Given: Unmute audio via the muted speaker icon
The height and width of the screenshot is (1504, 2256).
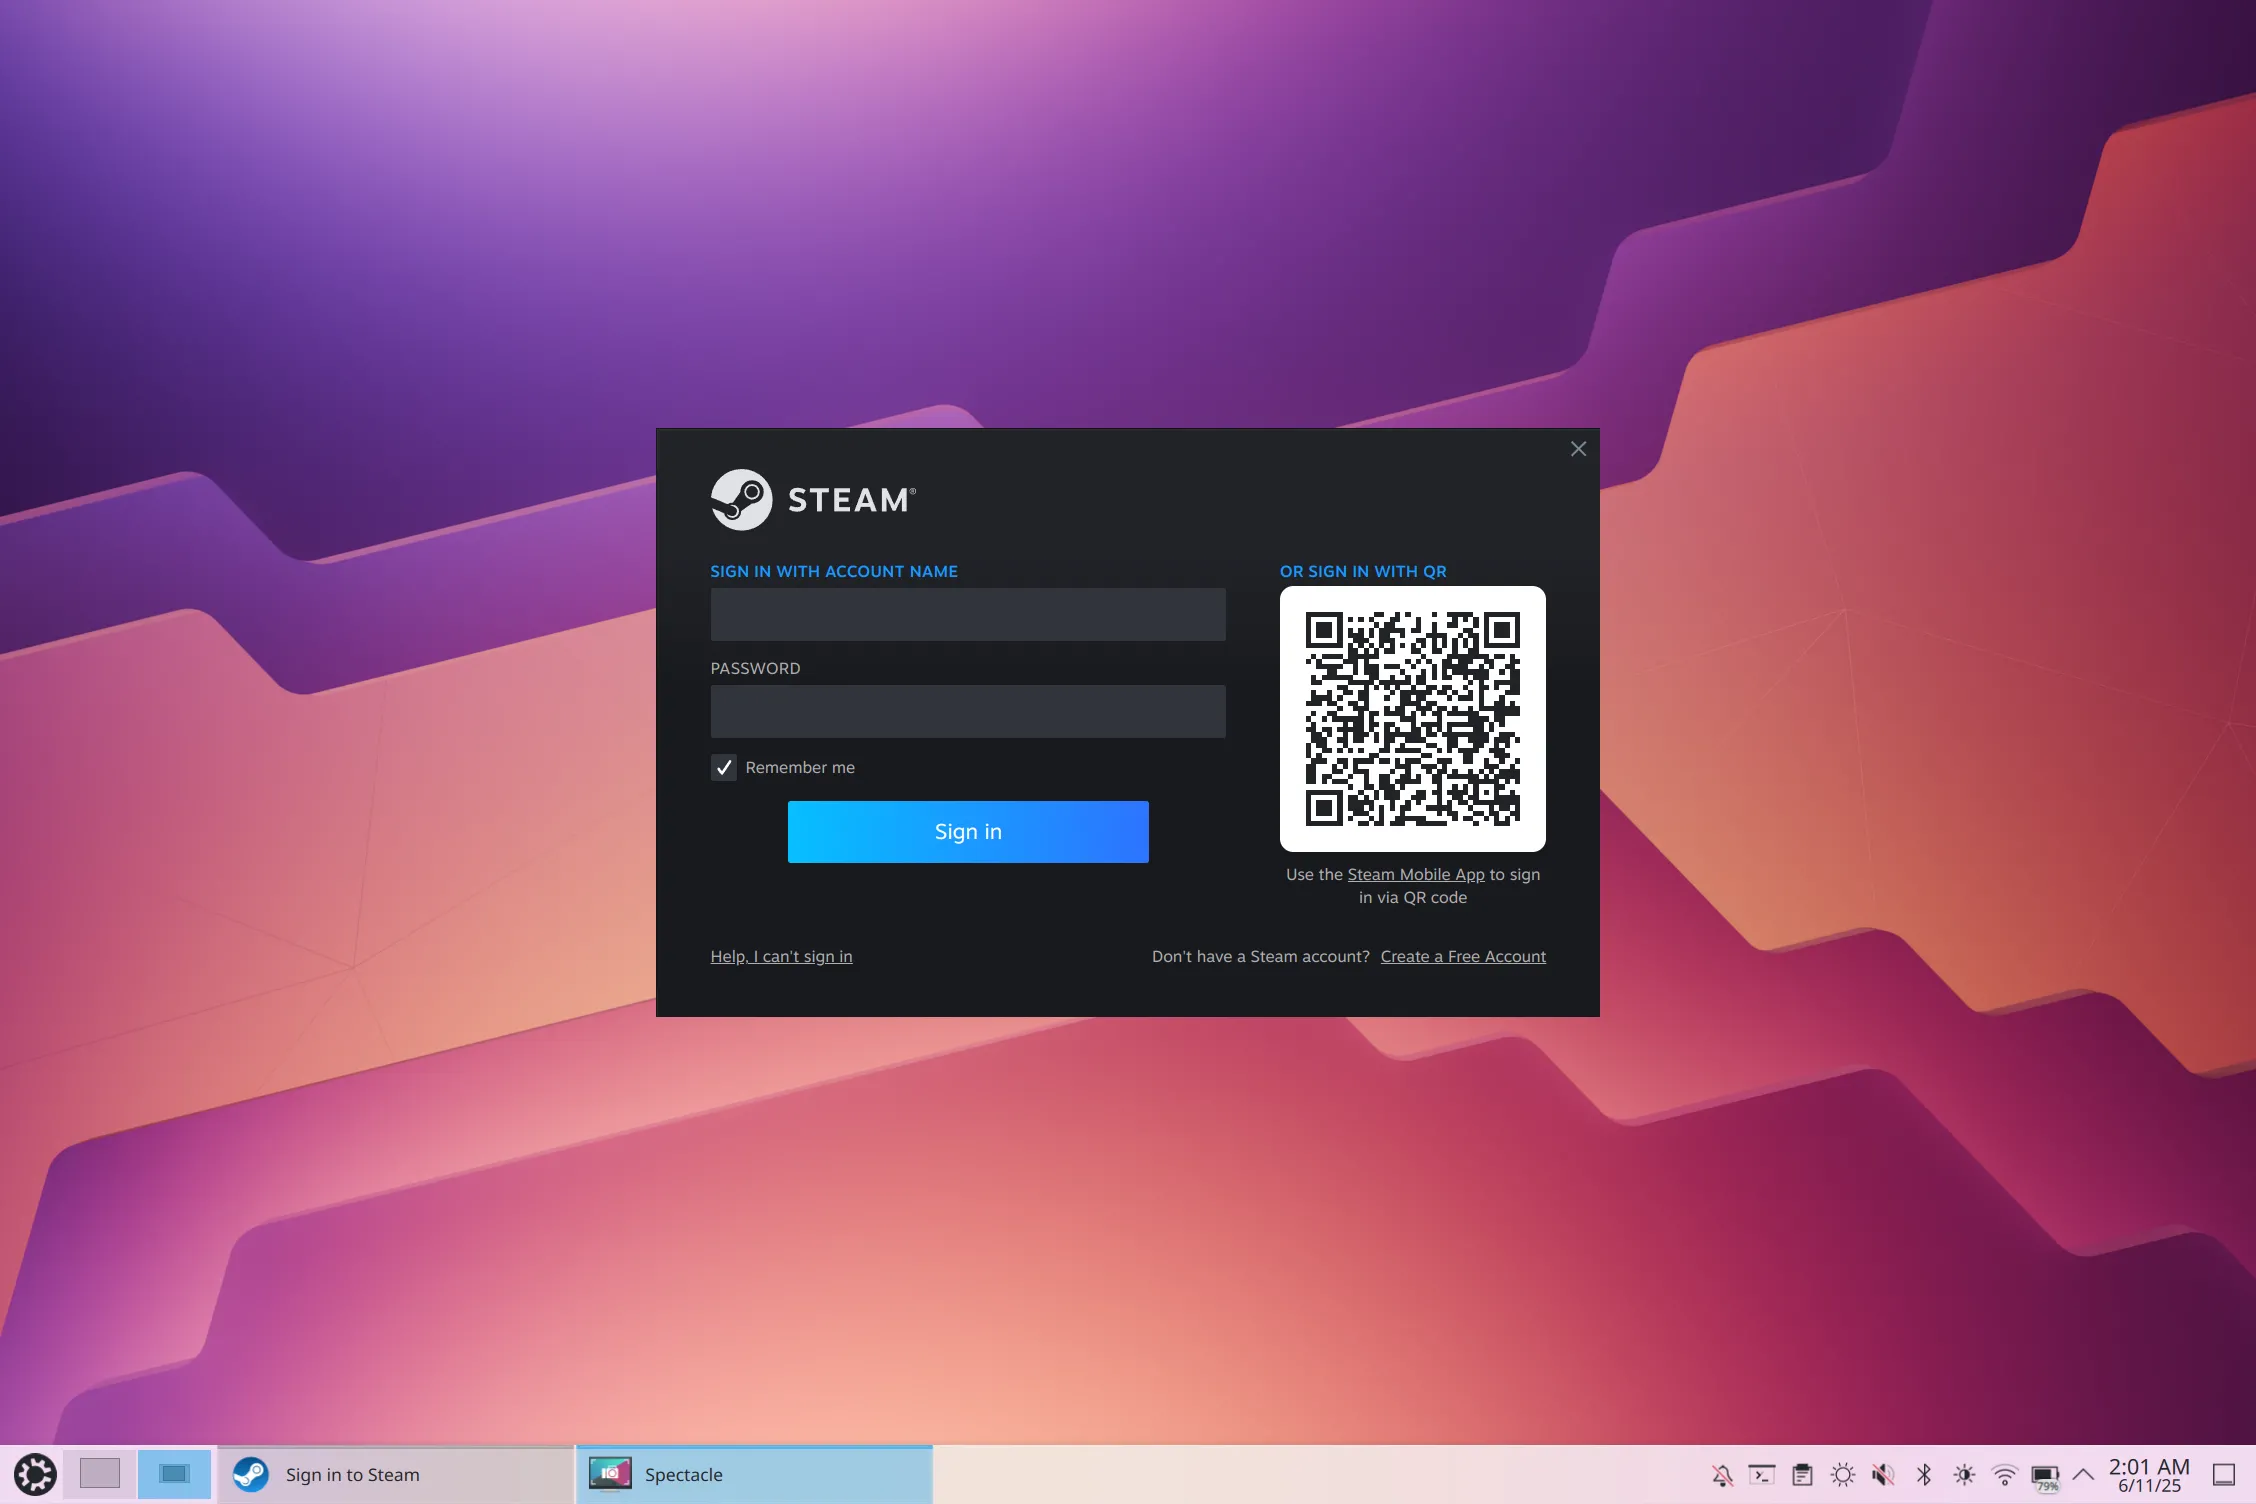Looking at the screenshot, I should [1884, 1474].
